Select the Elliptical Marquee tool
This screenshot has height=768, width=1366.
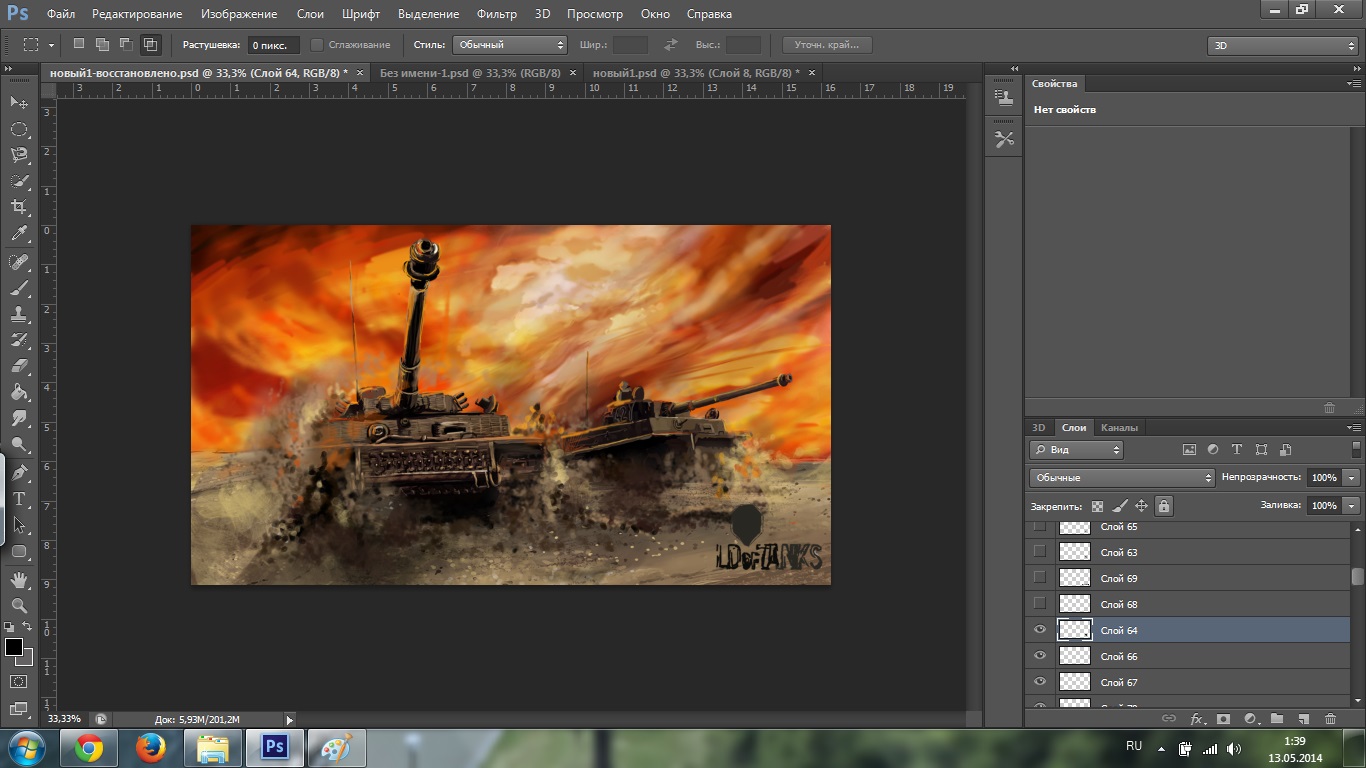pos(19,129)
